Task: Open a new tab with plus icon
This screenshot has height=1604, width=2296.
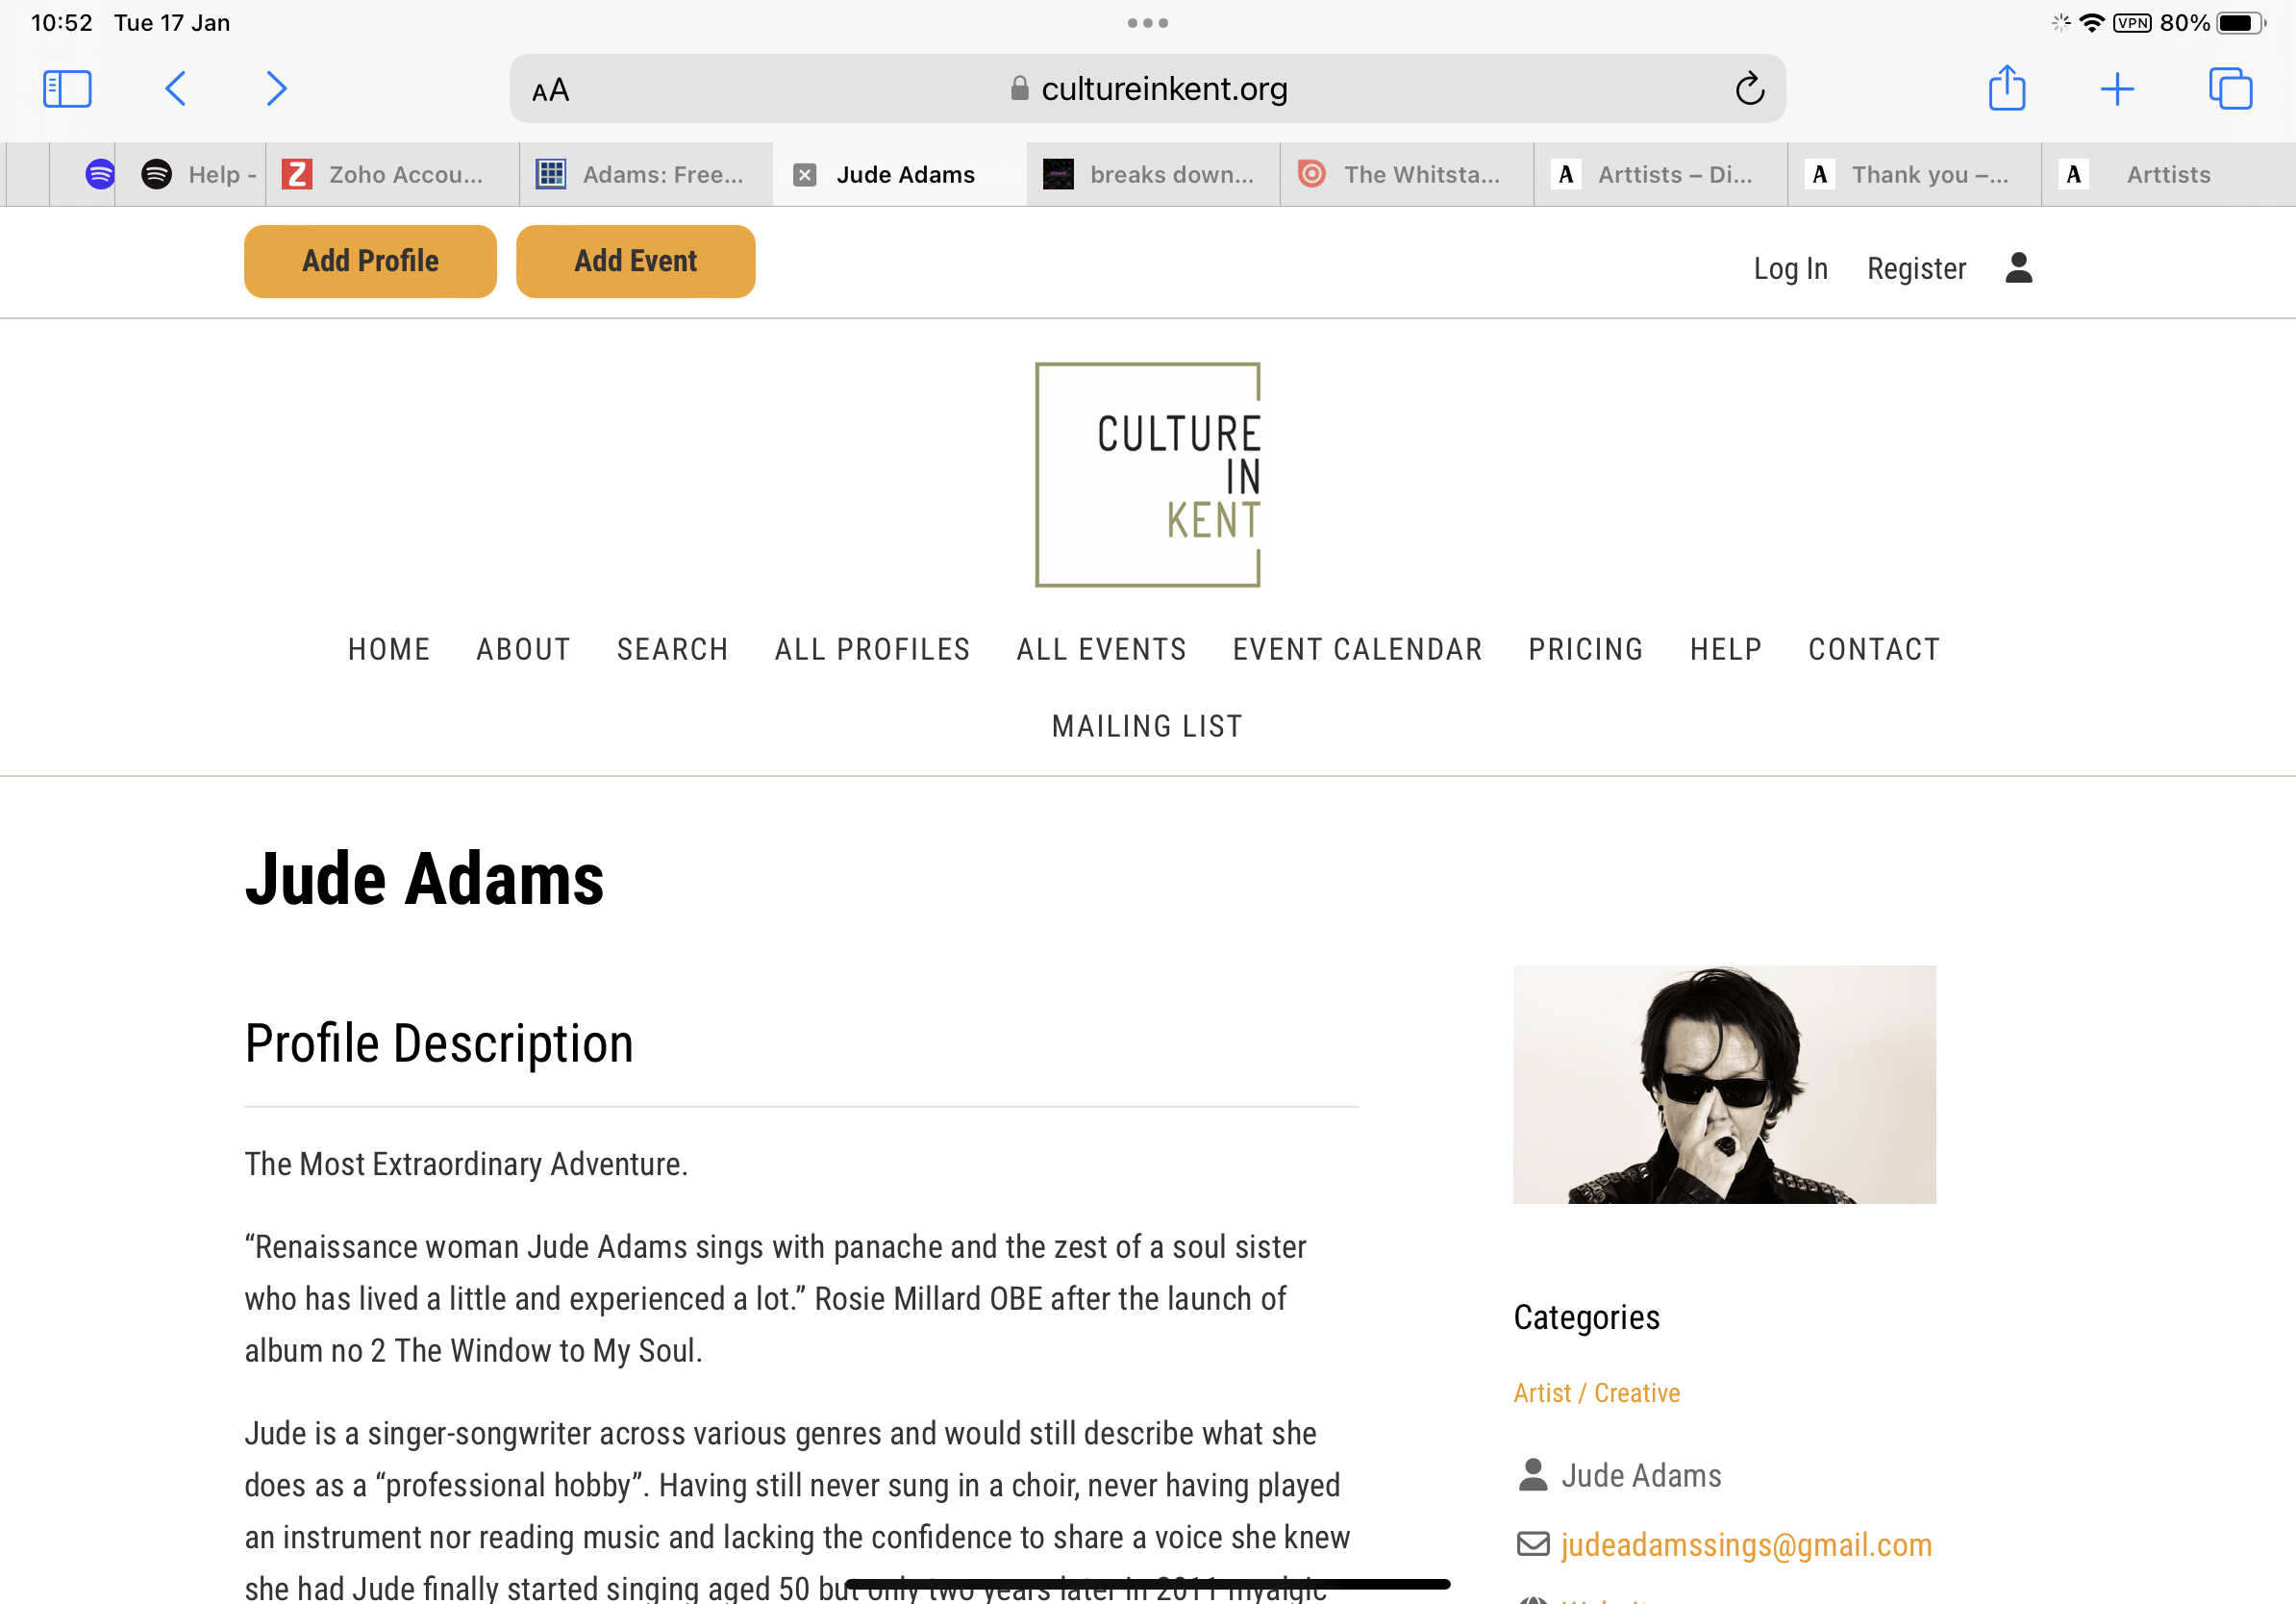Action: [x=2116, y=89]
